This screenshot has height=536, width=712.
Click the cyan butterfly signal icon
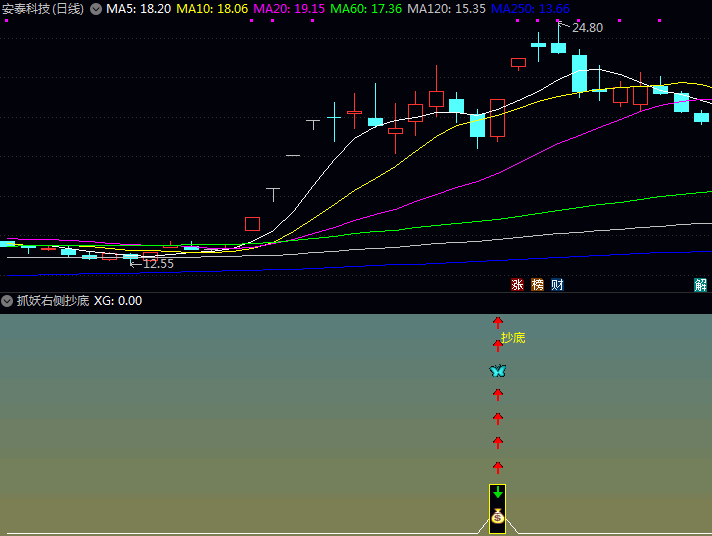point(497,371)
